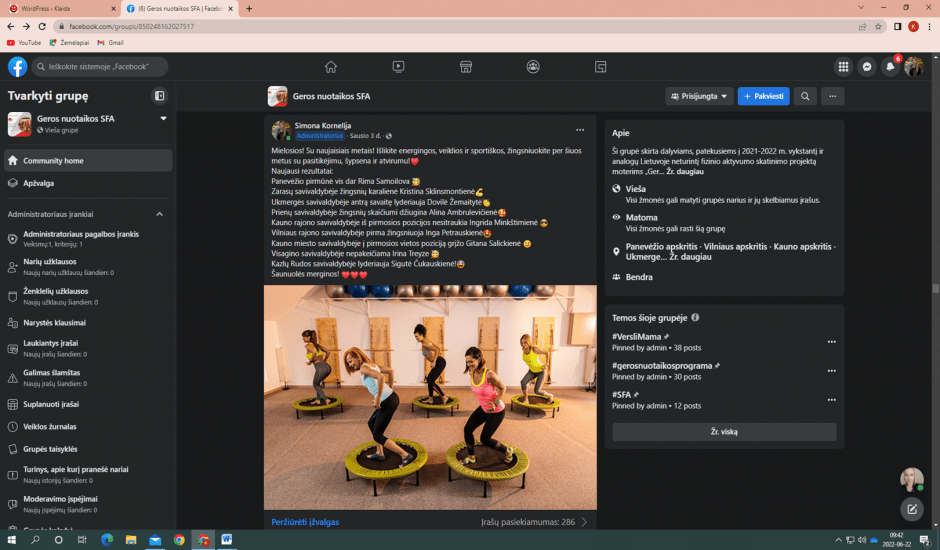Click the page vertical scrollbar
The image size is (940, 550).
935,288
